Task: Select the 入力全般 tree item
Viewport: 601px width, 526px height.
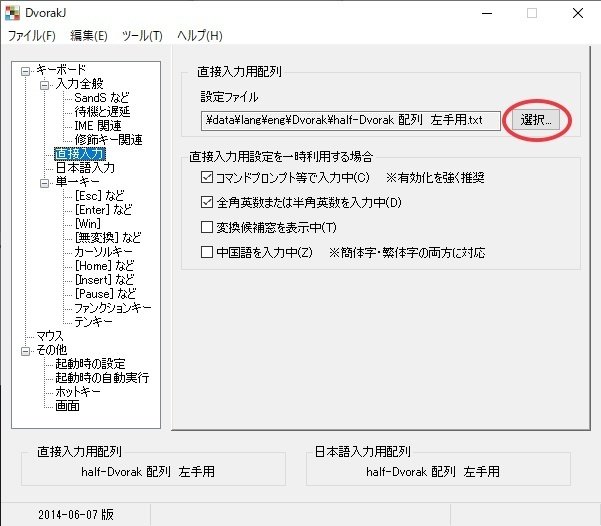Action: point(79,84)
